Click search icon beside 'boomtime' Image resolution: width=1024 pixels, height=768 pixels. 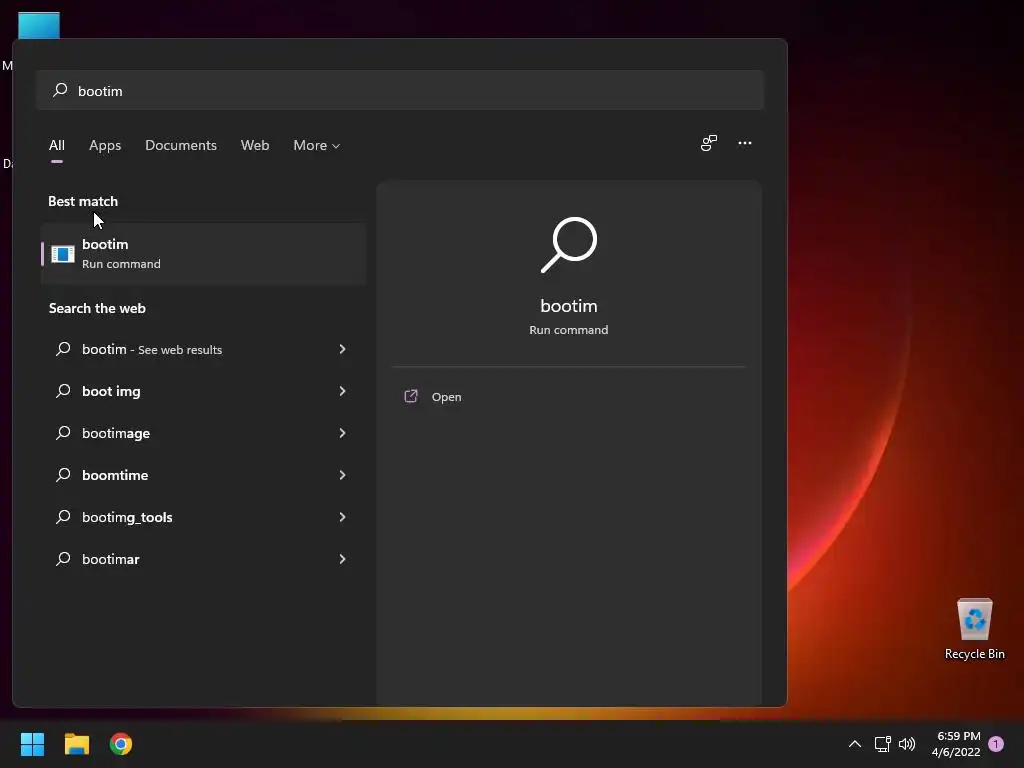coord(63,474)
